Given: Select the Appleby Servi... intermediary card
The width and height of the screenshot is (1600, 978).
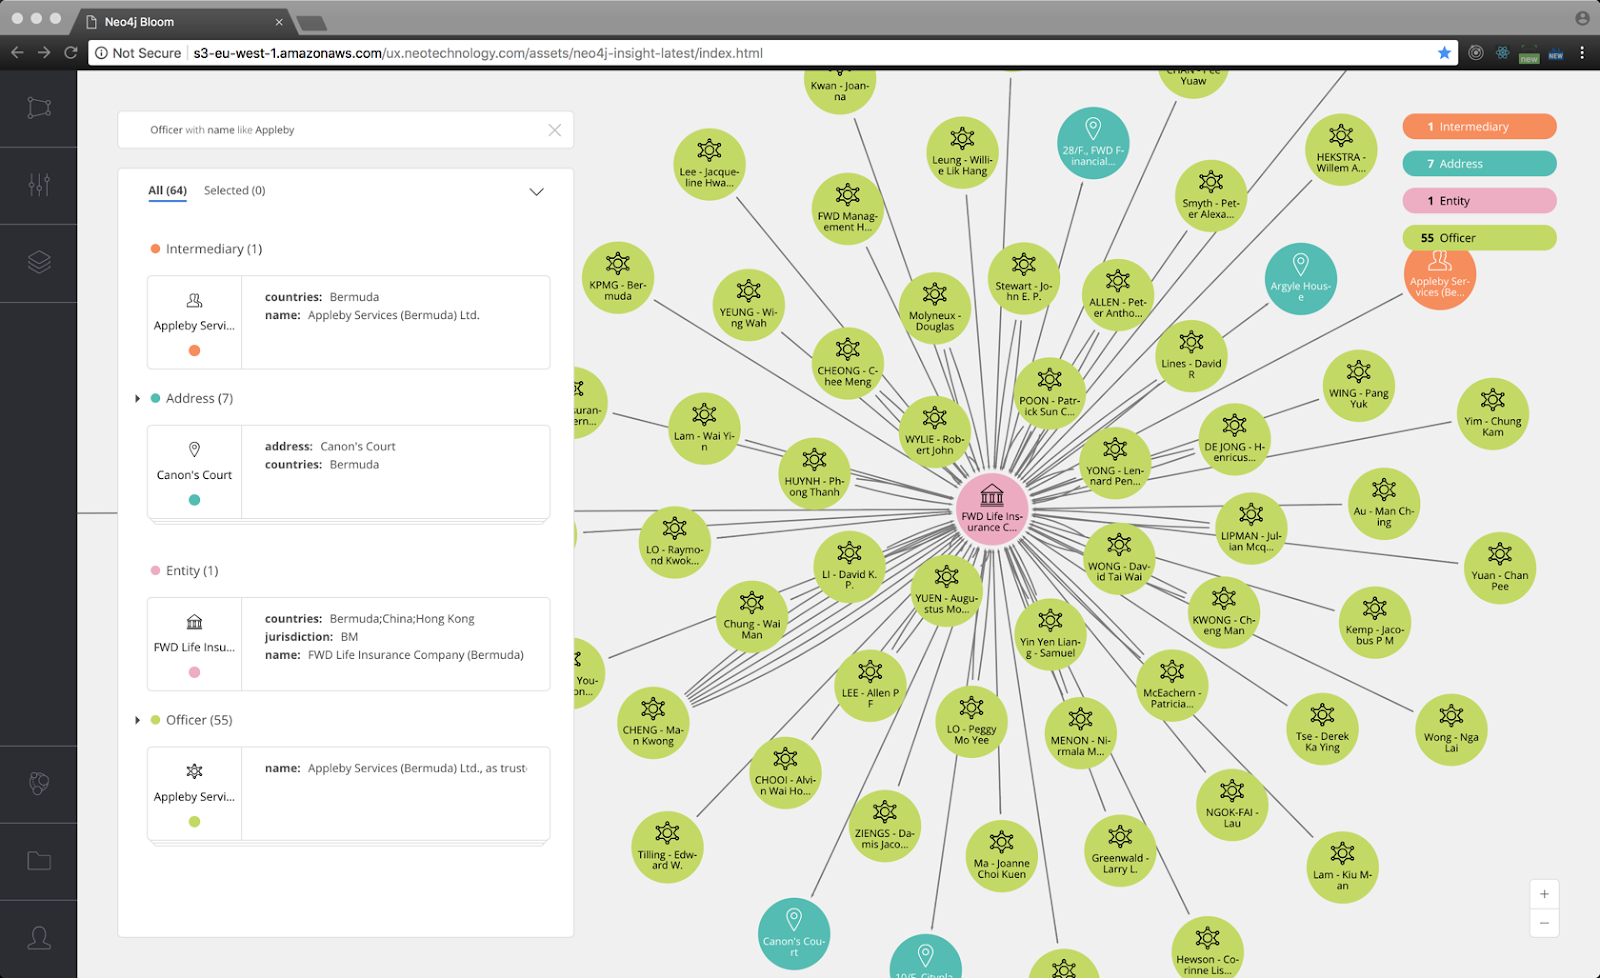Looking at the screenshot, I should coord(348,322).
